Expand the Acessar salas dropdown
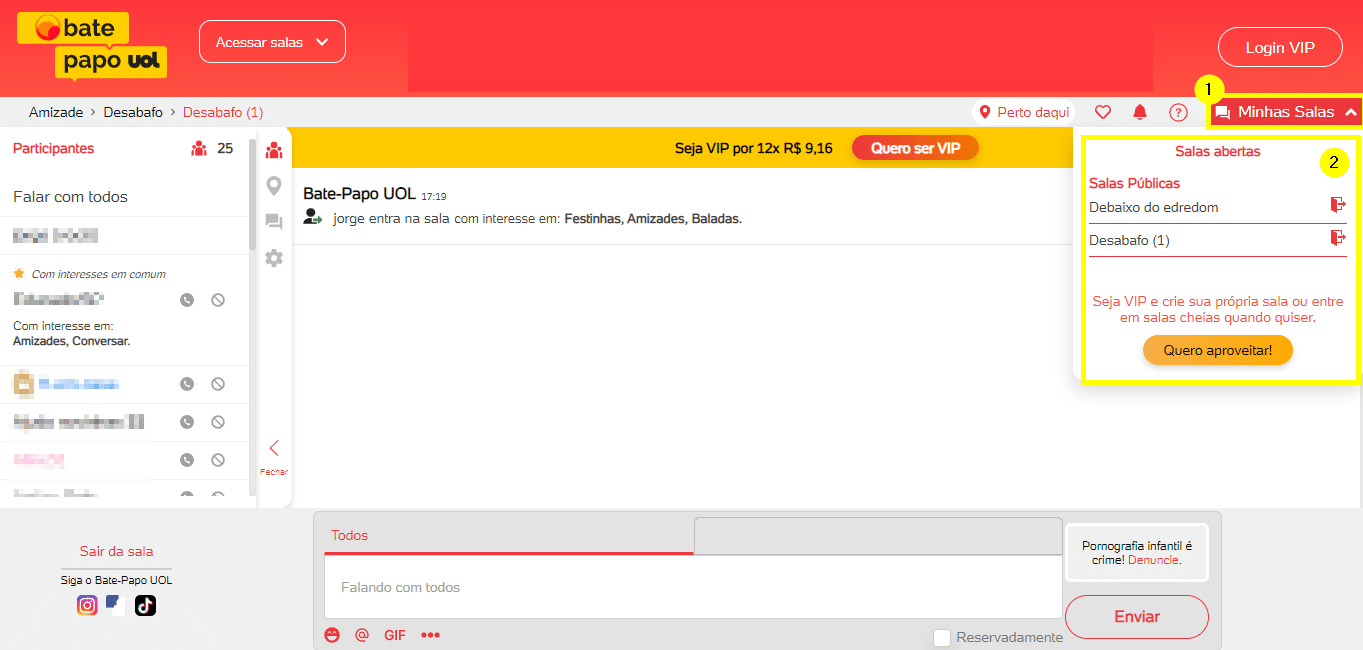The height and width of the screenshot is (650, 1363). (272, 42)
